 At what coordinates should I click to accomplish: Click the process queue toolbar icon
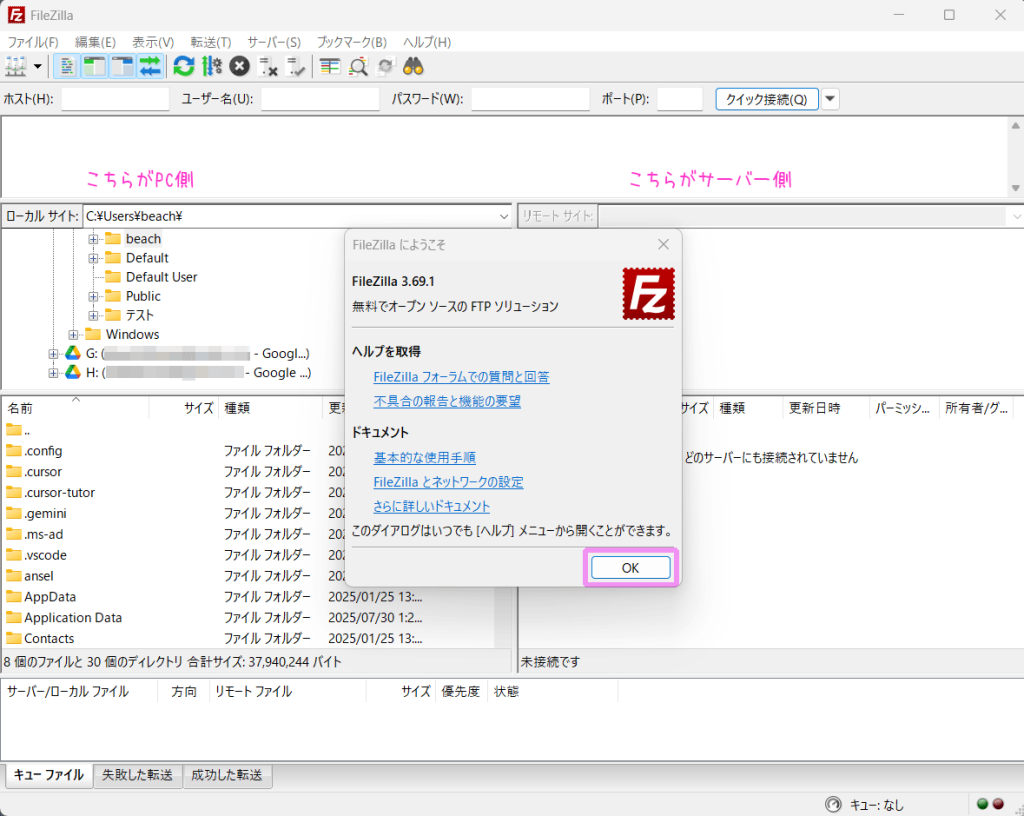click(x=212, y=67)
